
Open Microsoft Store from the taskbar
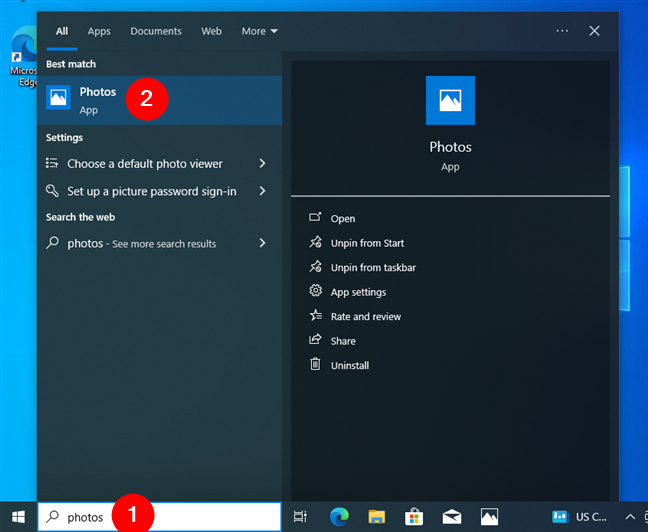click(414, 517)
